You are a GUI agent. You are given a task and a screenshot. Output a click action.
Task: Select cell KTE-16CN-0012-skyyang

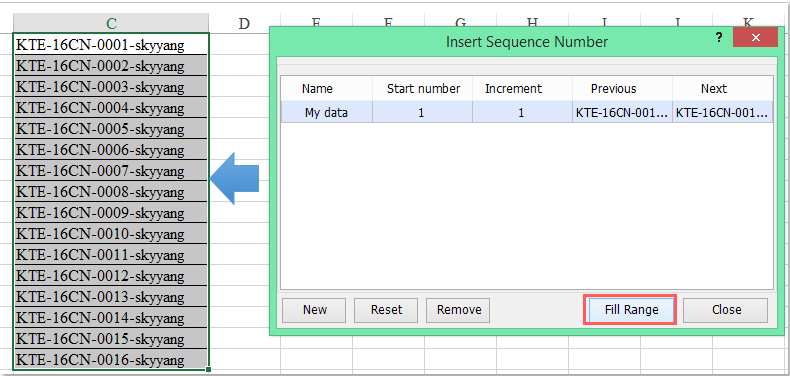(111, 276)
